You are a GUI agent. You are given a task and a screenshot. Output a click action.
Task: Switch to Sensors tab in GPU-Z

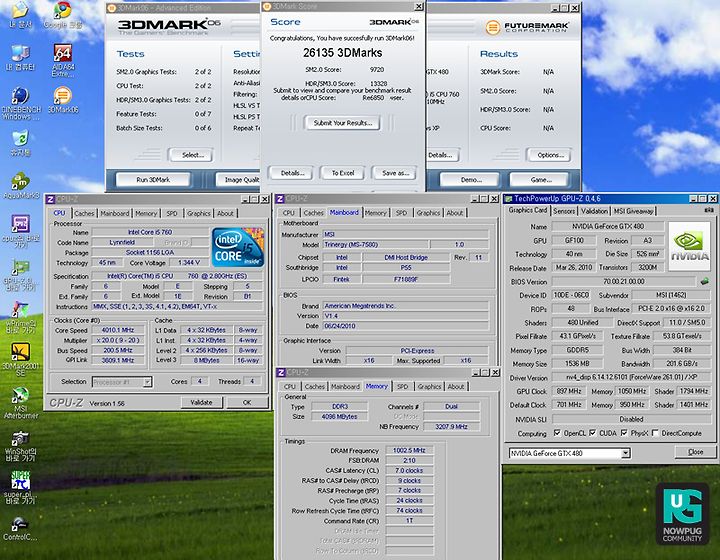(x=564, y=211)
